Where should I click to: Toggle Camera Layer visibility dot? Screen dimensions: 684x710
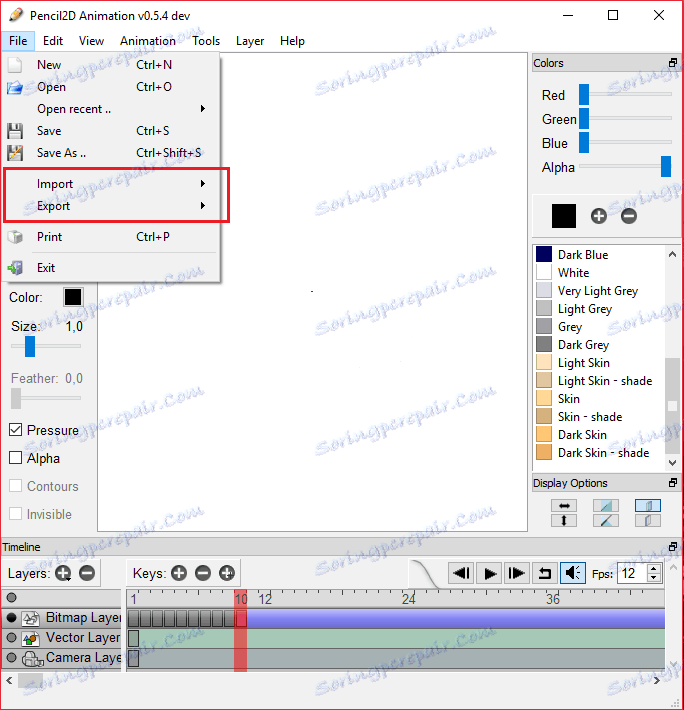pos(12,658)
